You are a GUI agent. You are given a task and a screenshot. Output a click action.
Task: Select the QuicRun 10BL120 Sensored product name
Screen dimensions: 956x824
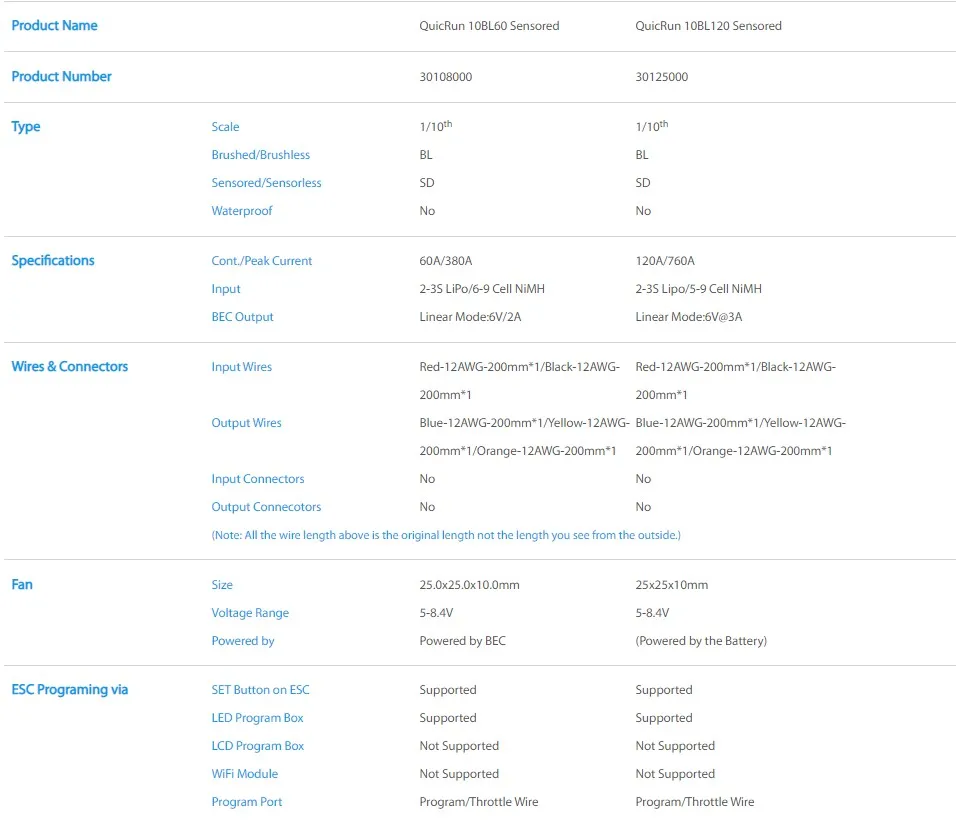coord(708,26)
